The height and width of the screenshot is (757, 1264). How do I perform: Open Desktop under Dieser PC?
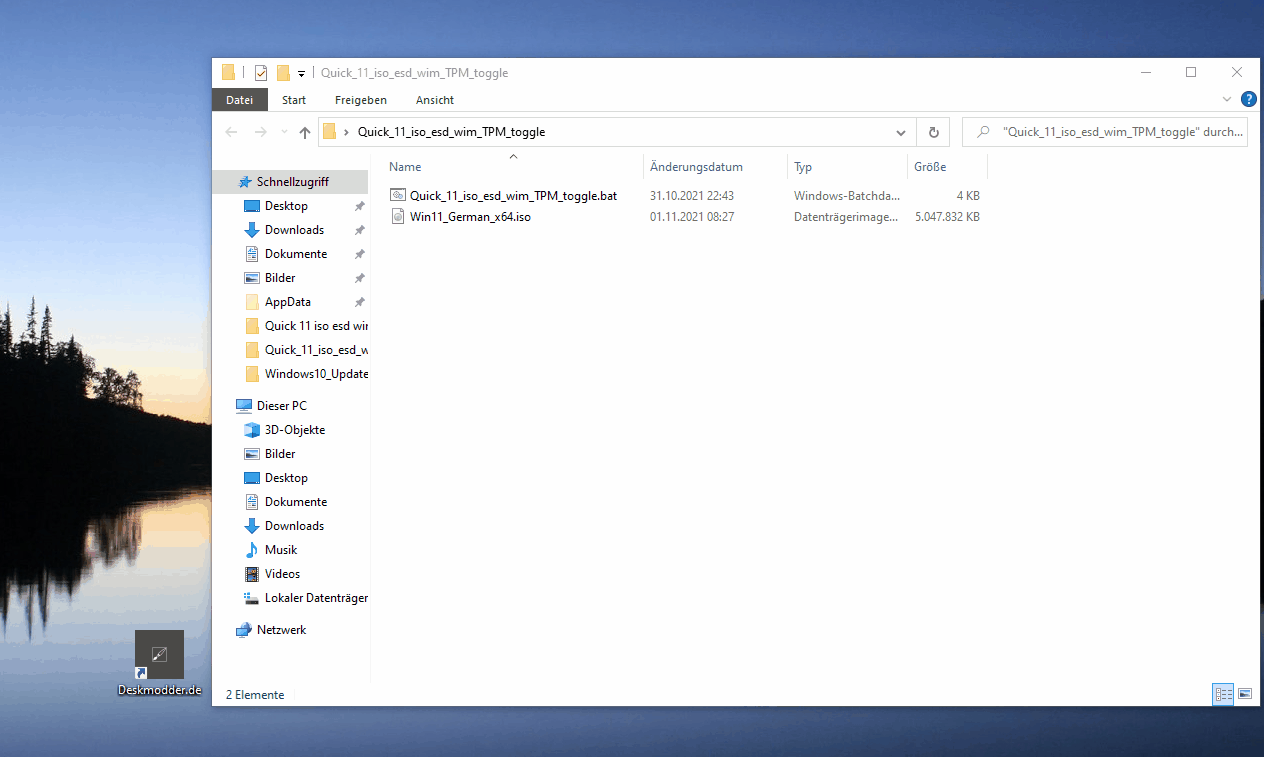point(286,478)
